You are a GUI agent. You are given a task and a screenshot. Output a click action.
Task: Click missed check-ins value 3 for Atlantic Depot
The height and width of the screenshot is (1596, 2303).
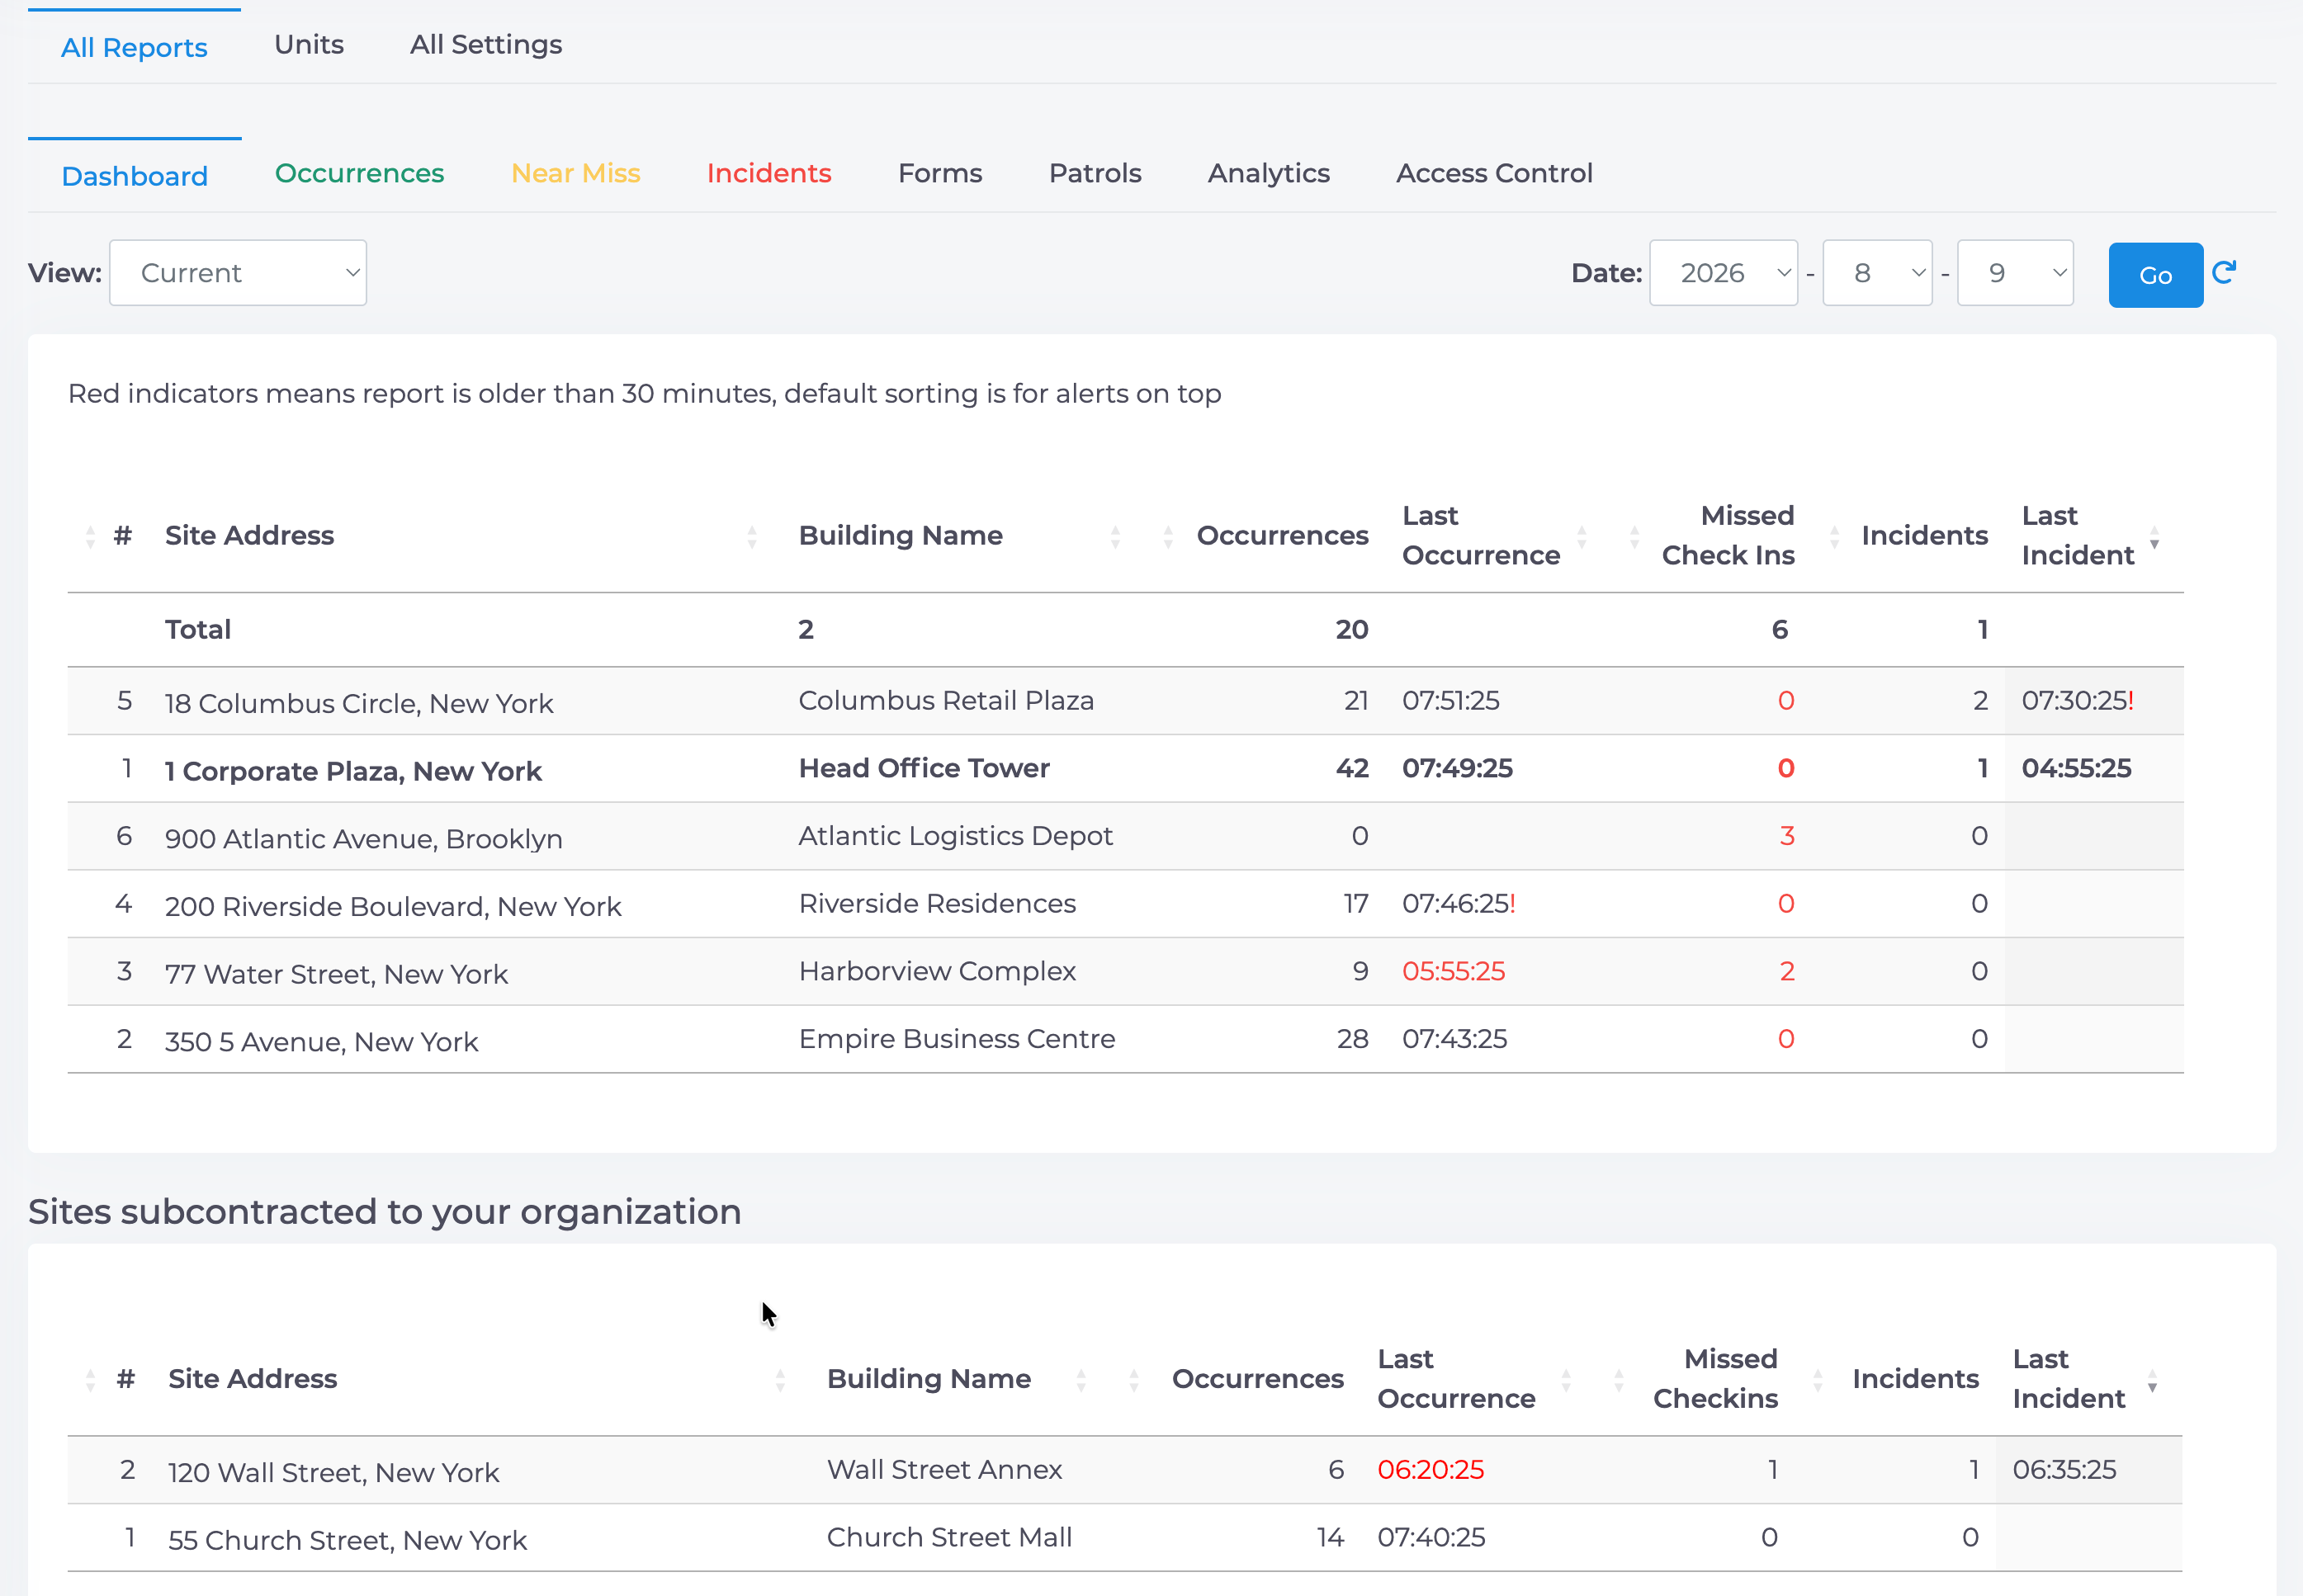point(1787,836)
